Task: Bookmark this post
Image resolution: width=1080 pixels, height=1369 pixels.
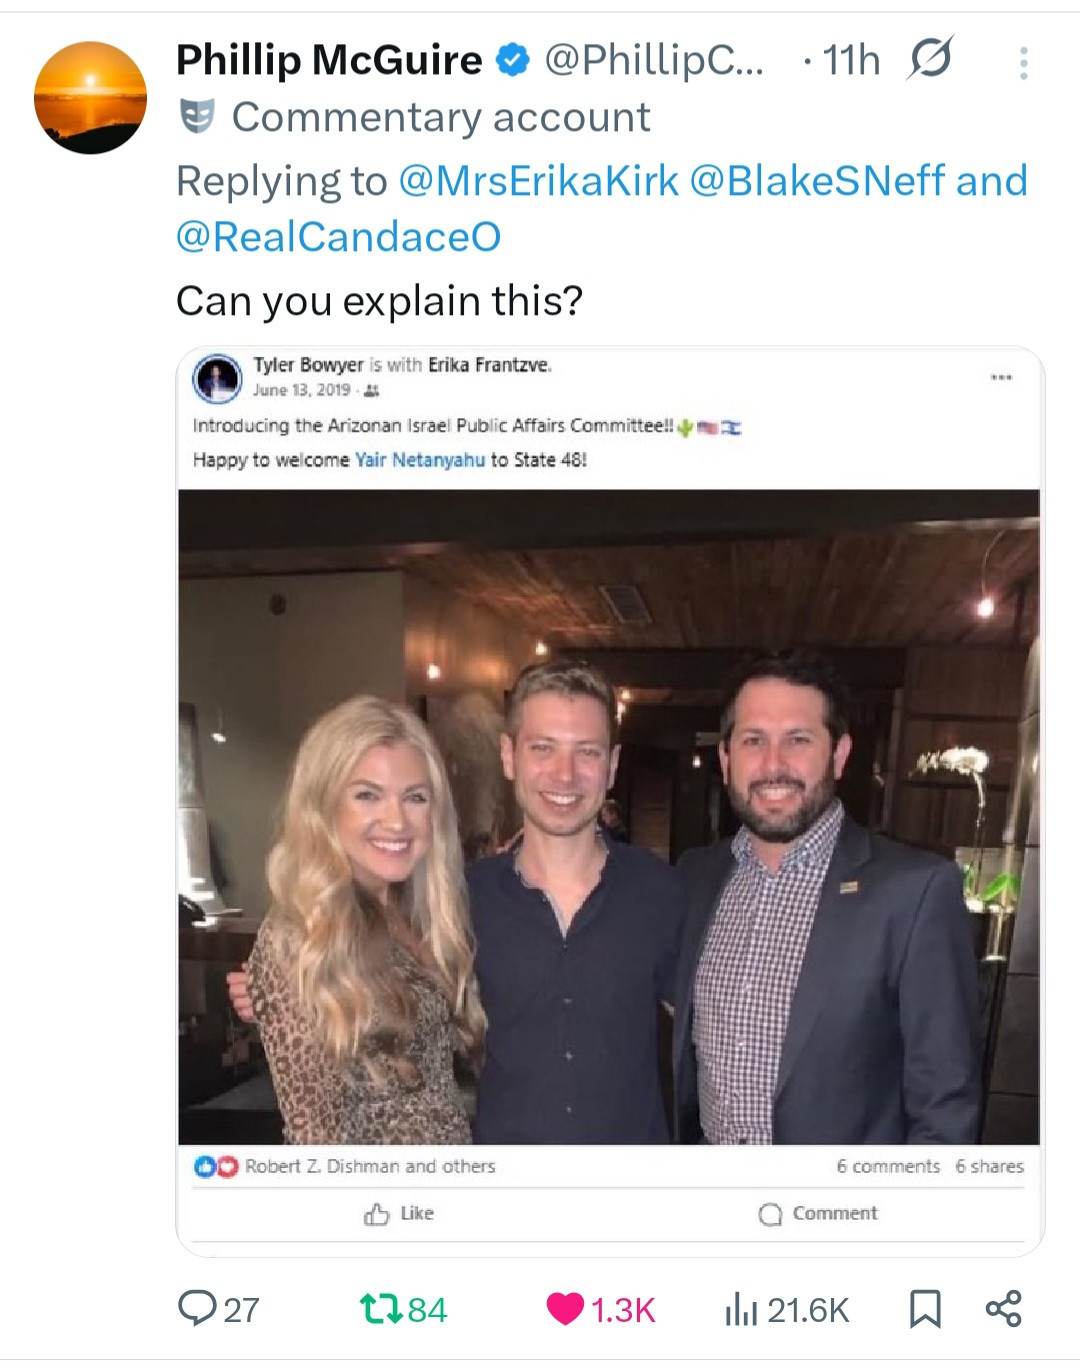Action: tap(925, 1308)
